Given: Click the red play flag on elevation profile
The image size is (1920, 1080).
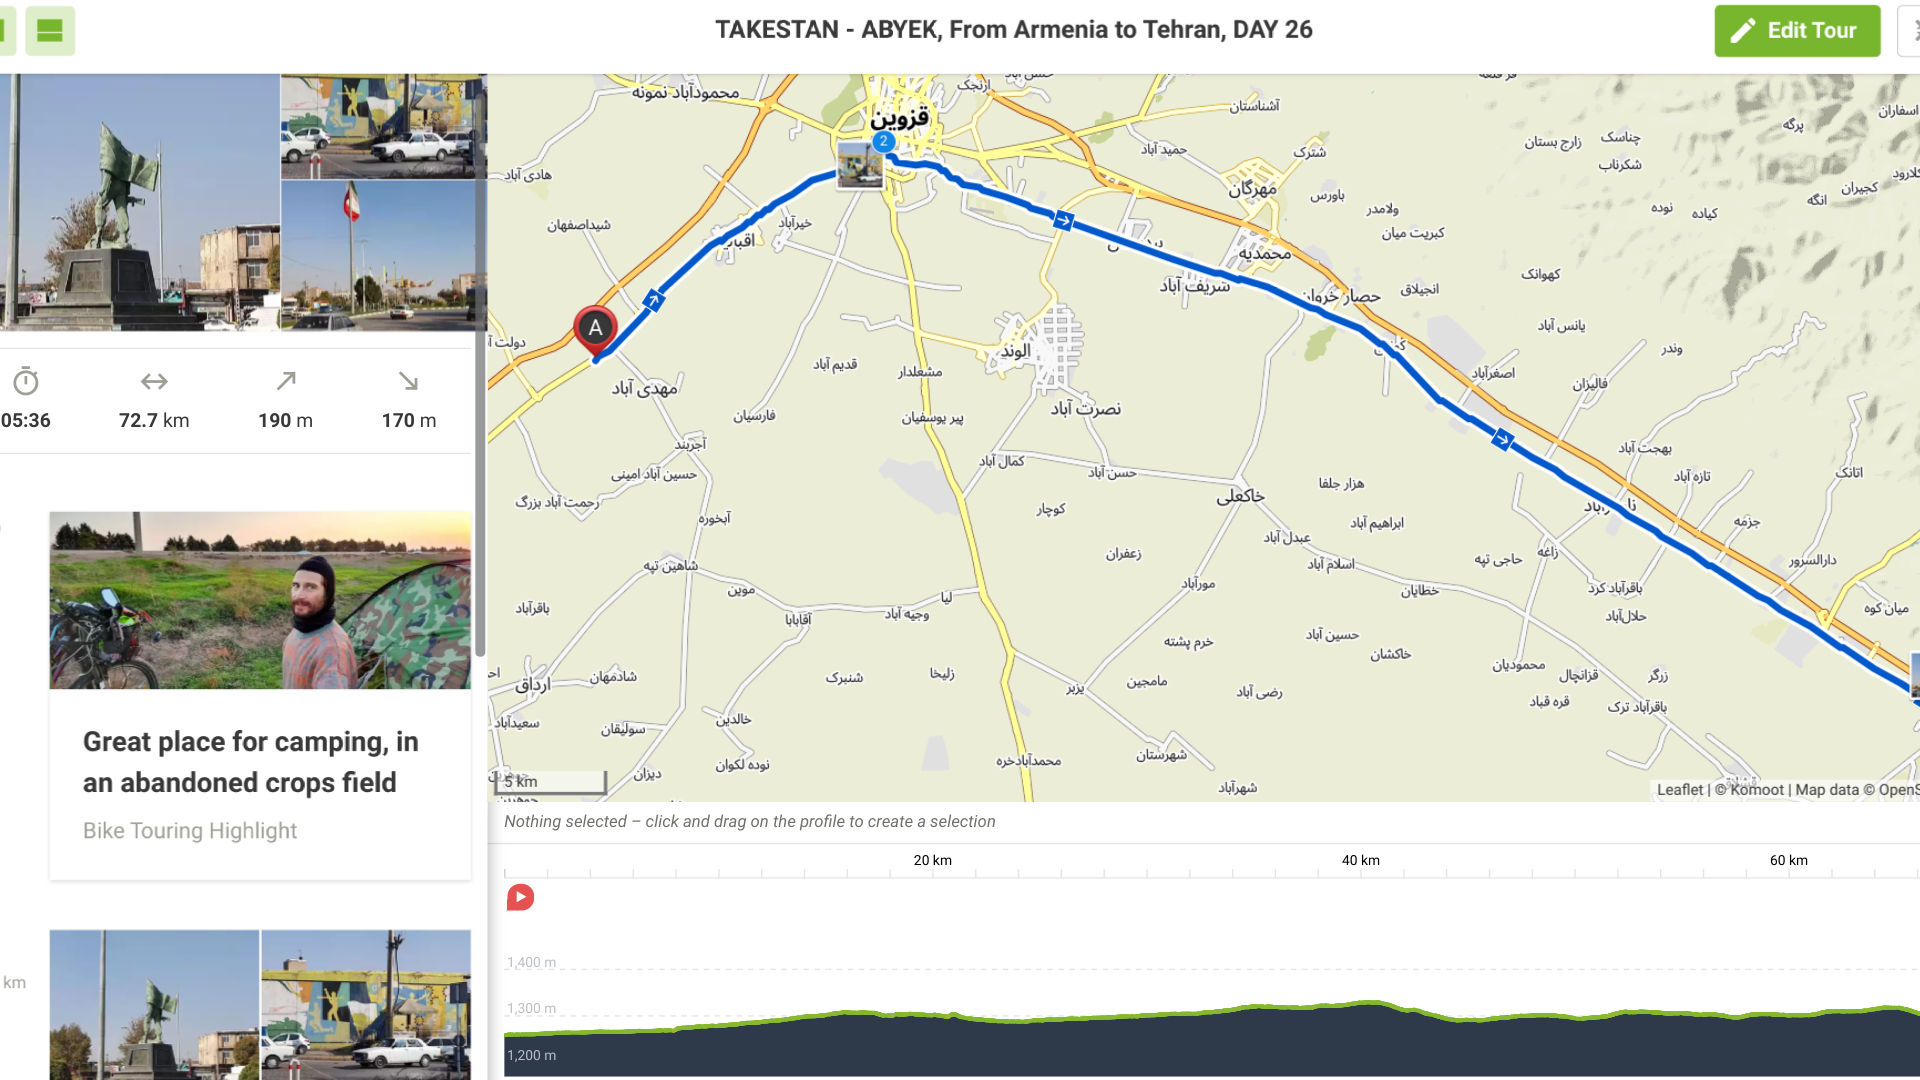Looking at the screenshot, I should (x=520, y=897).
